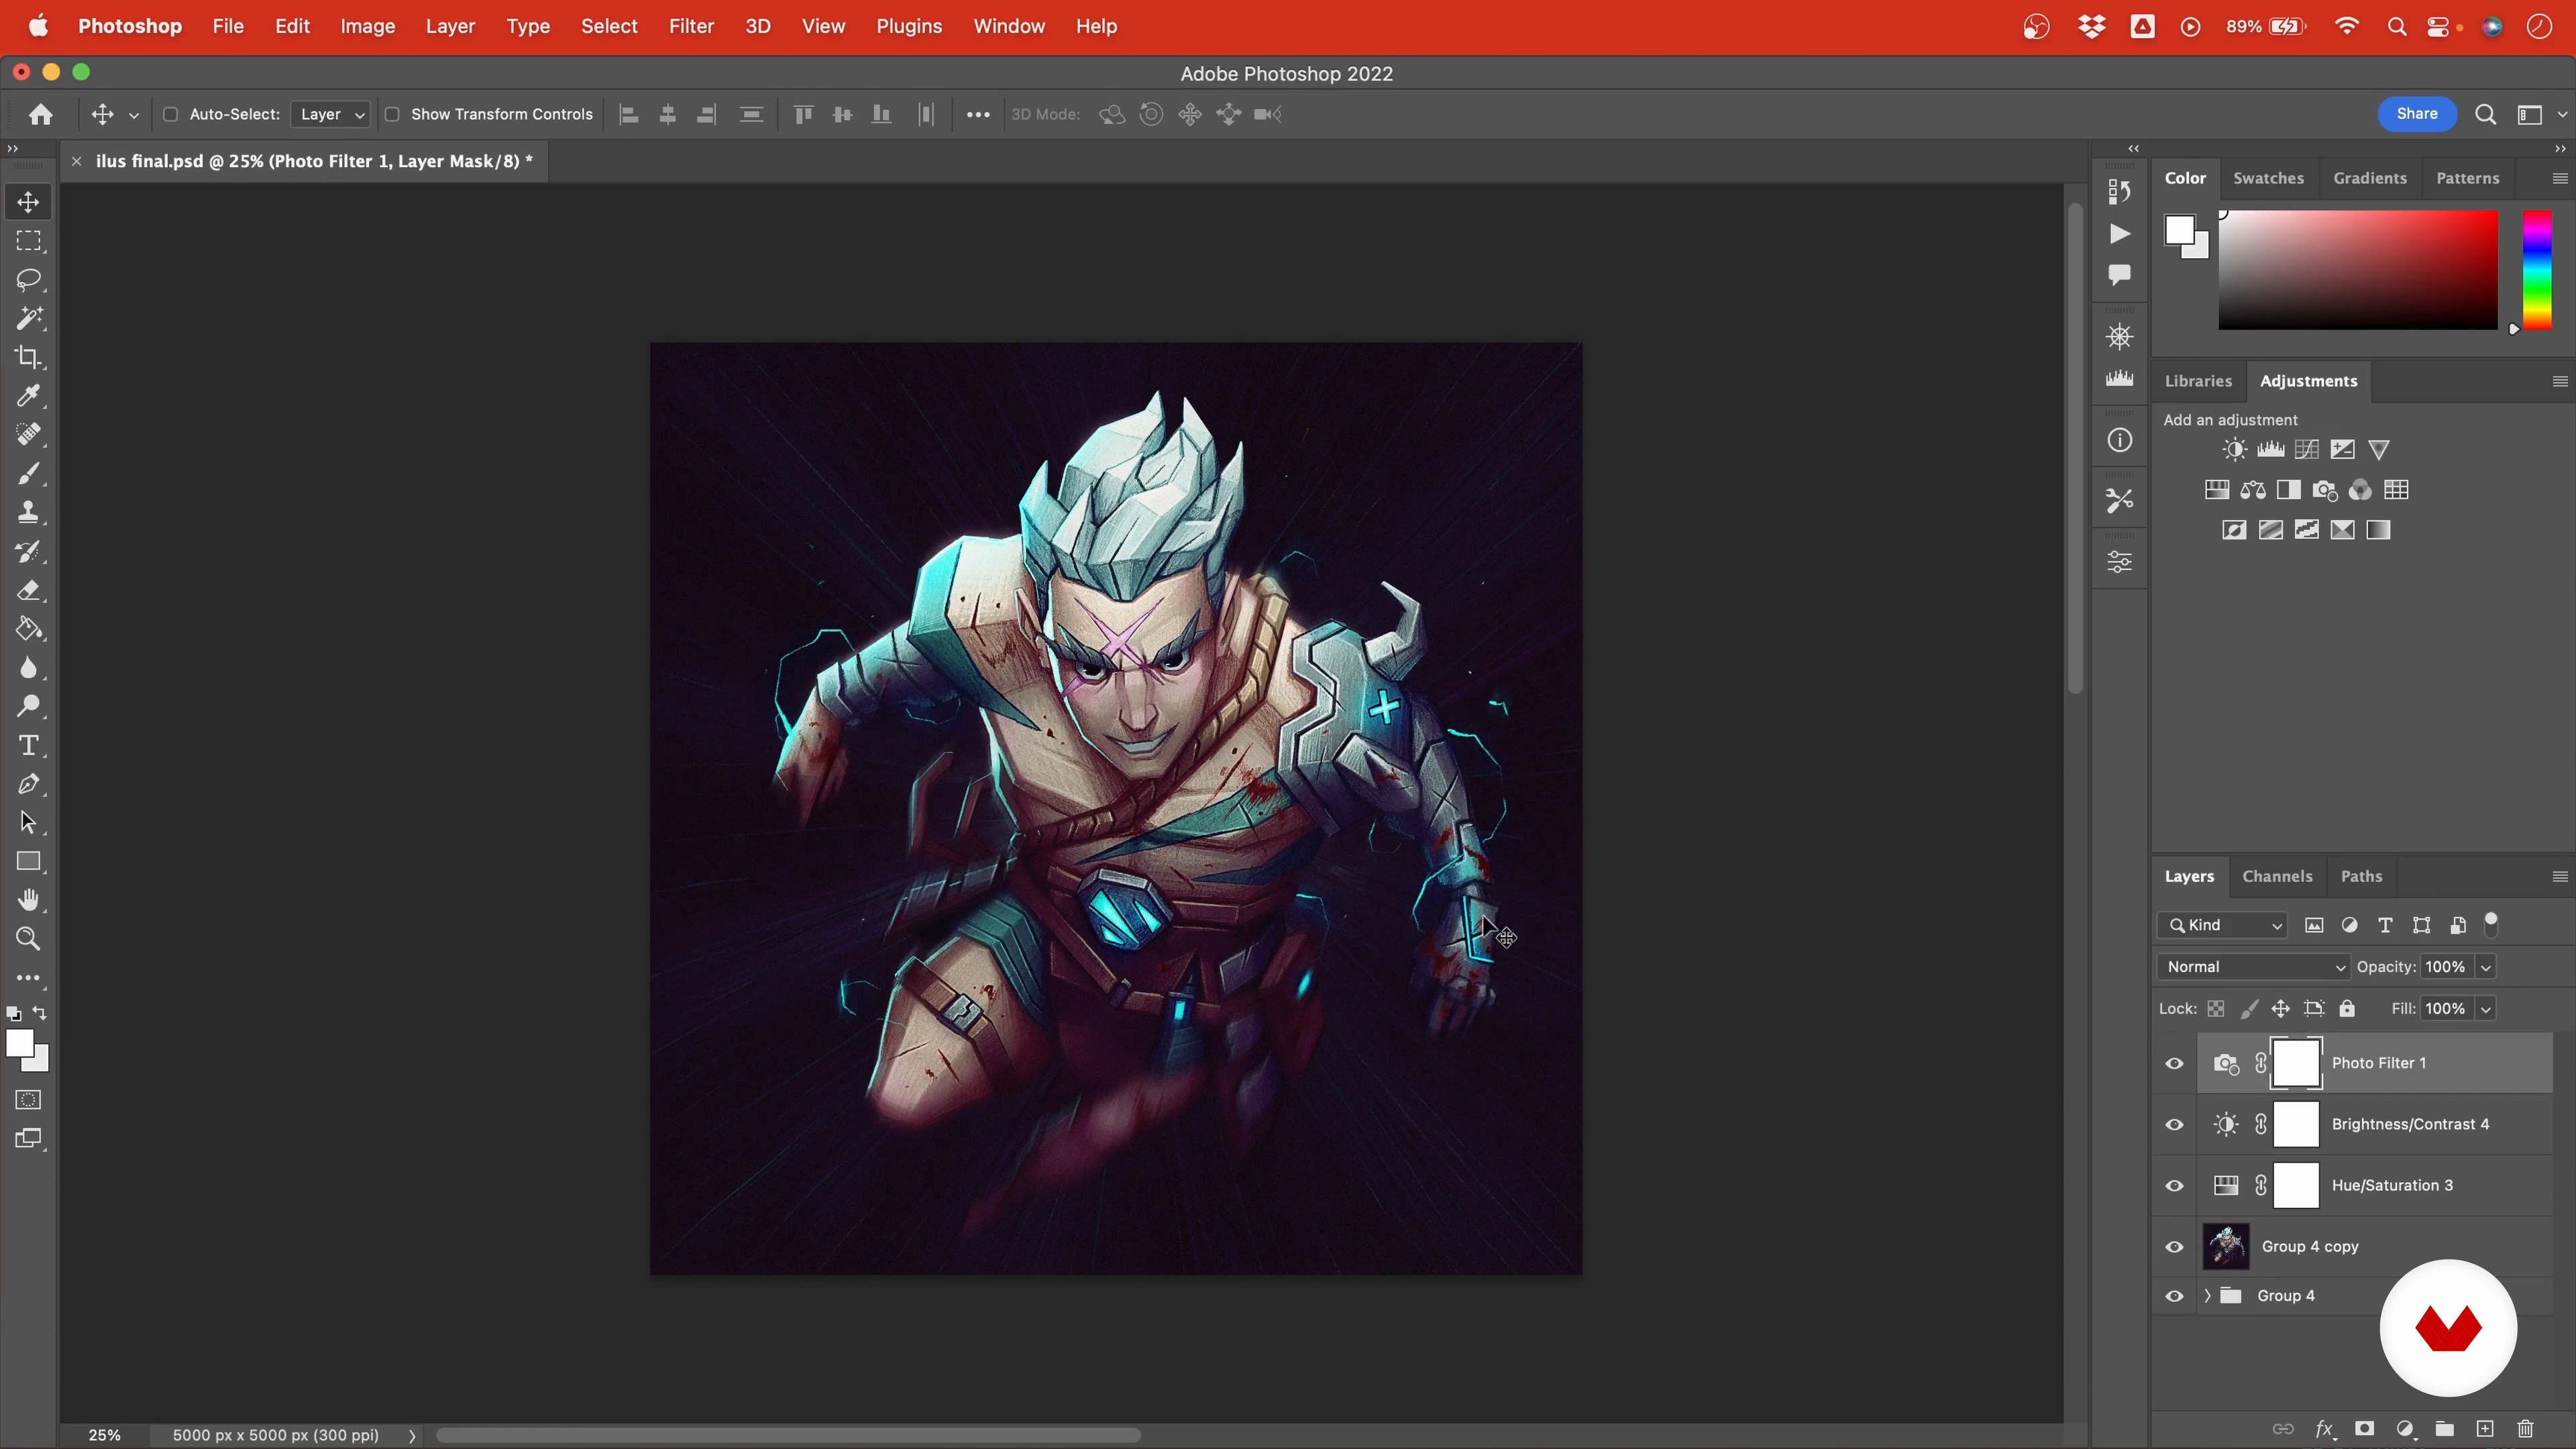This screenshot has height=1449, width=2576.
Task: Add a layer mask from Layers footer
Action: (2364, 1429)
